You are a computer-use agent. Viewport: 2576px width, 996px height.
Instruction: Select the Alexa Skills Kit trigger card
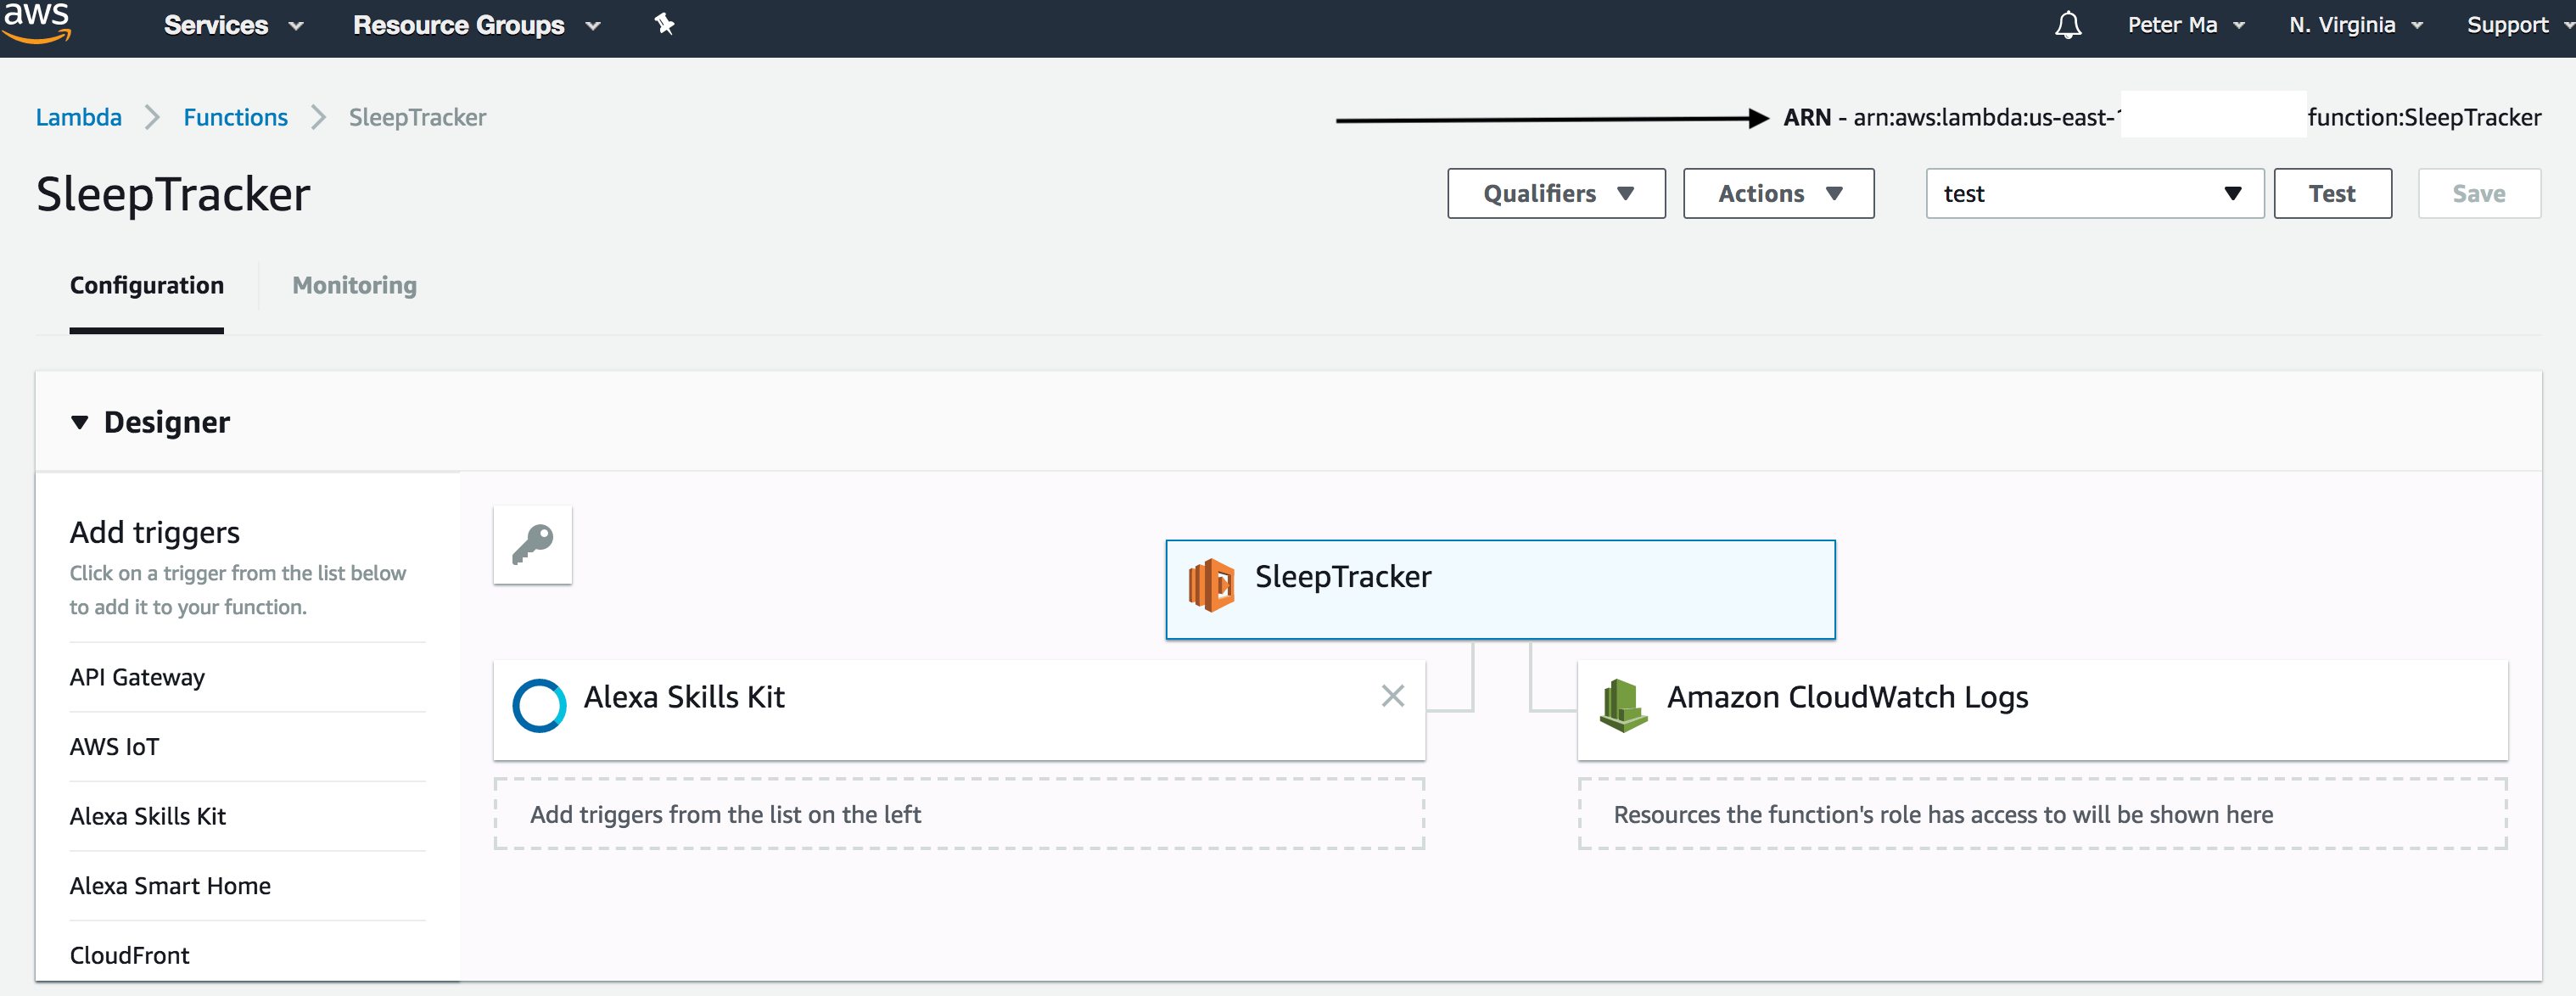coord(958,710)
